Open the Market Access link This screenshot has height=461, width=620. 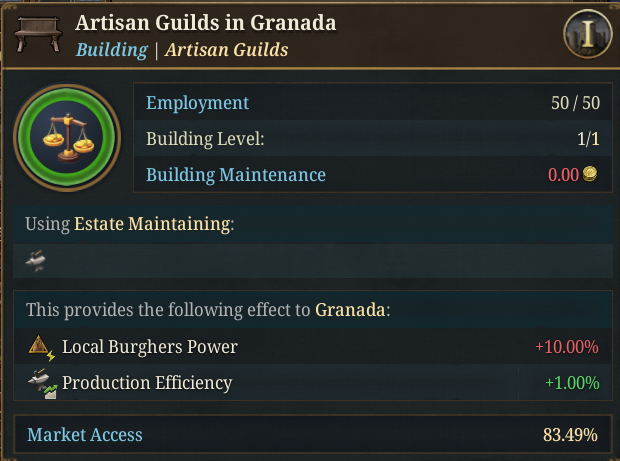[85, 435]
